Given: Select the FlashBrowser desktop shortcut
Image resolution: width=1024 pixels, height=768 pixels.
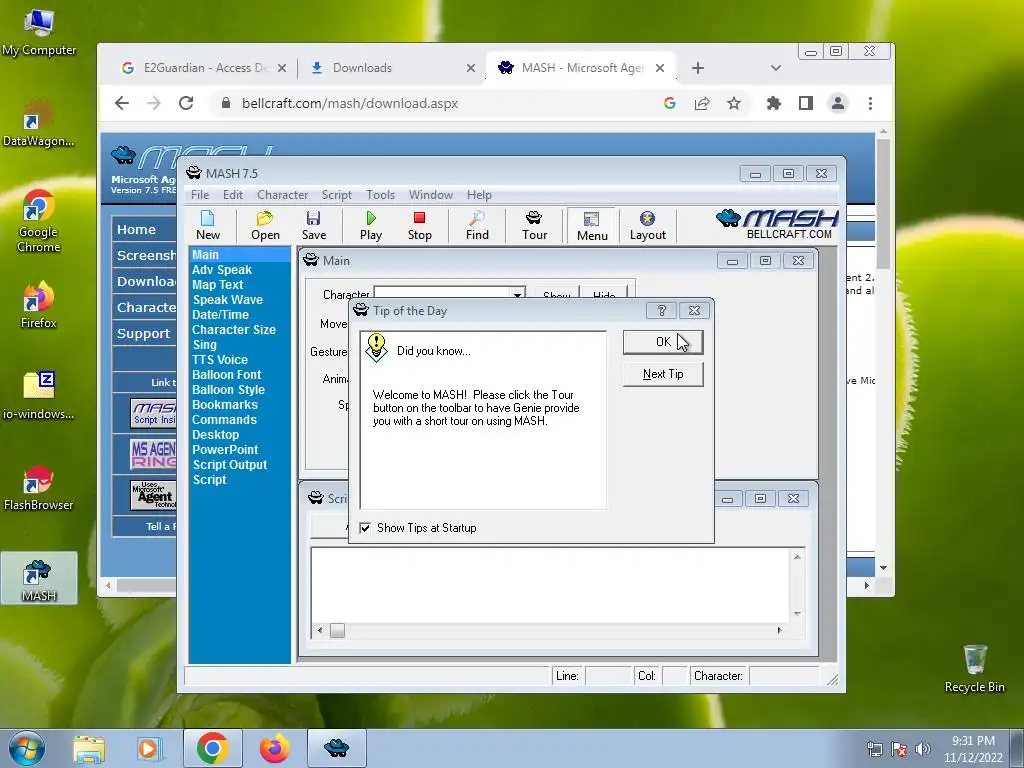Looking at the screenshot, I should point(39,488).
